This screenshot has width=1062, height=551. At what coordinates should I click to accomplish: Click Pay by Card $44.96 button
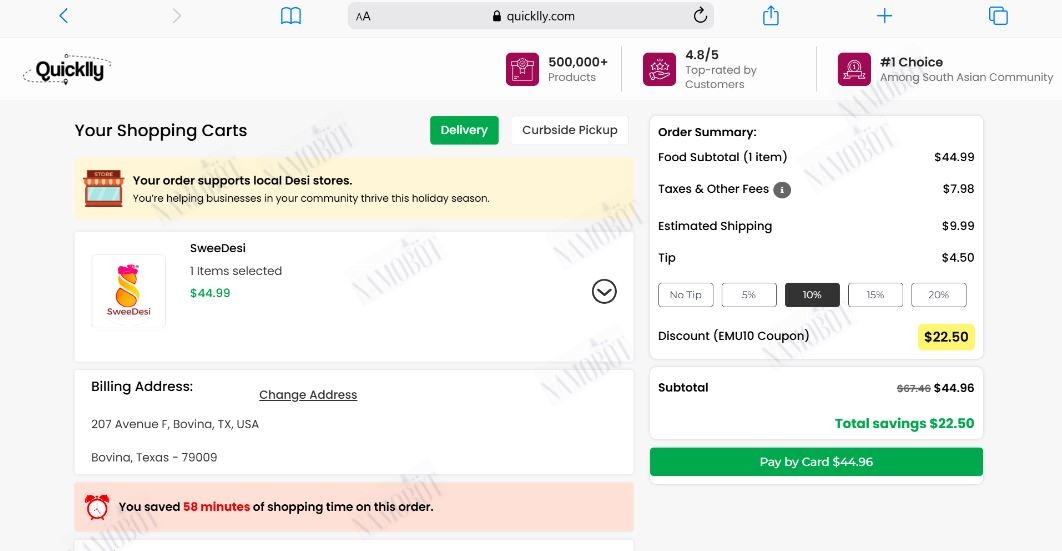tap(816, 462)
